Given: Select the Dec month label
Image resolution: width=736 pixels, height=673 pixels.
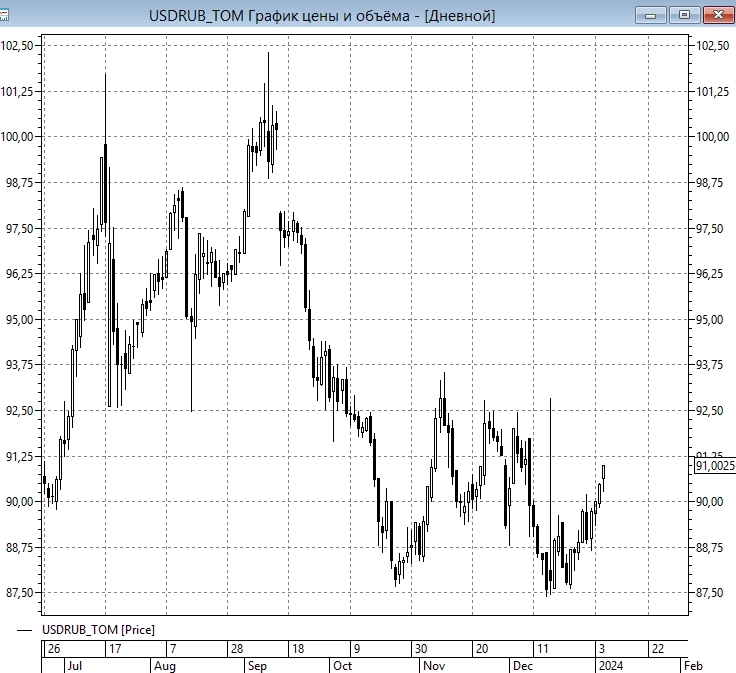Looking at the screenshot, I should (523, 665).
